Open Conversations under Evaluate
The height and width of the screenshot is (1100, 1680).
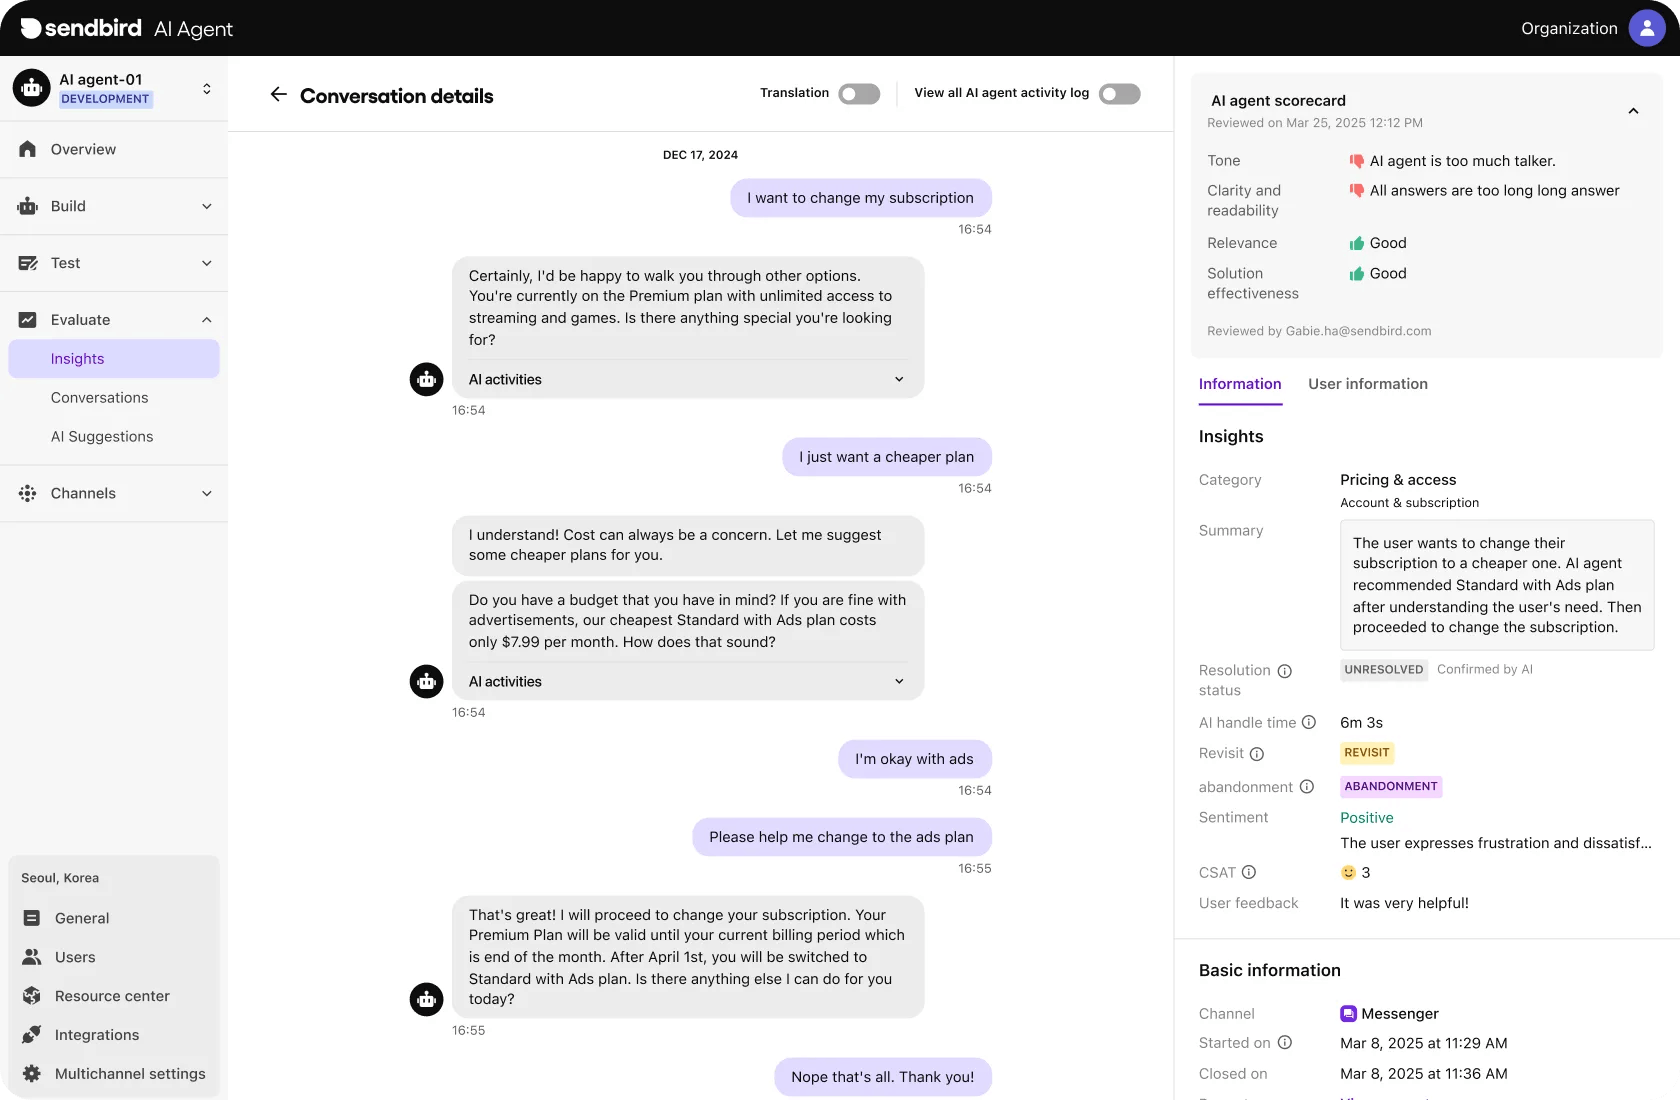tap(98, 397)
